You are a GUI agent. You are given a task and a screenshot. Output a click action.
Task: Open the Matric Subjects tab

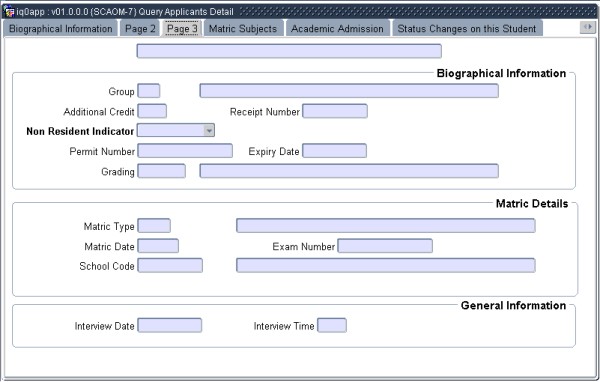click(243, 29)
